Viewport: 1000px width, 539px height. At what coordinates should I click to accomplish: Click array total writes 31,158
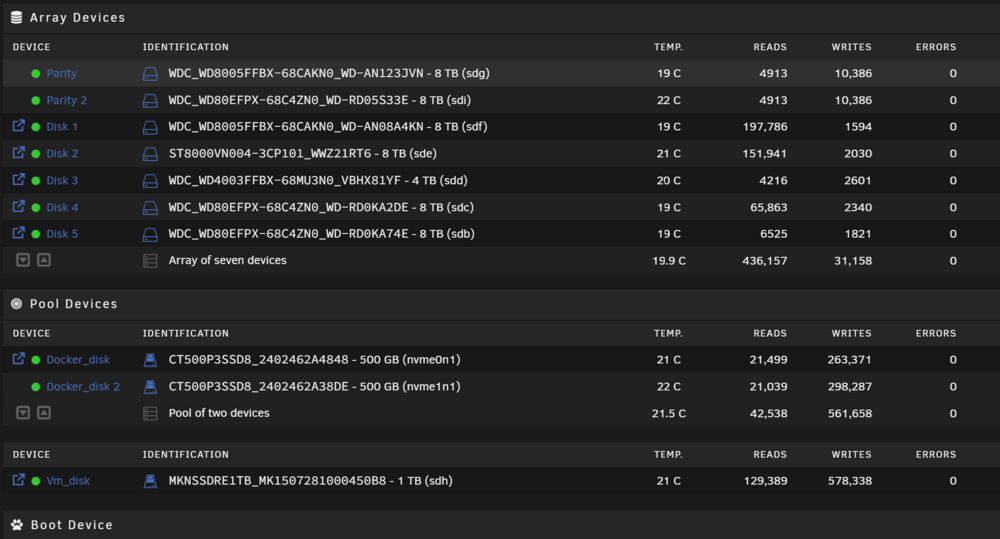[853, 261]
